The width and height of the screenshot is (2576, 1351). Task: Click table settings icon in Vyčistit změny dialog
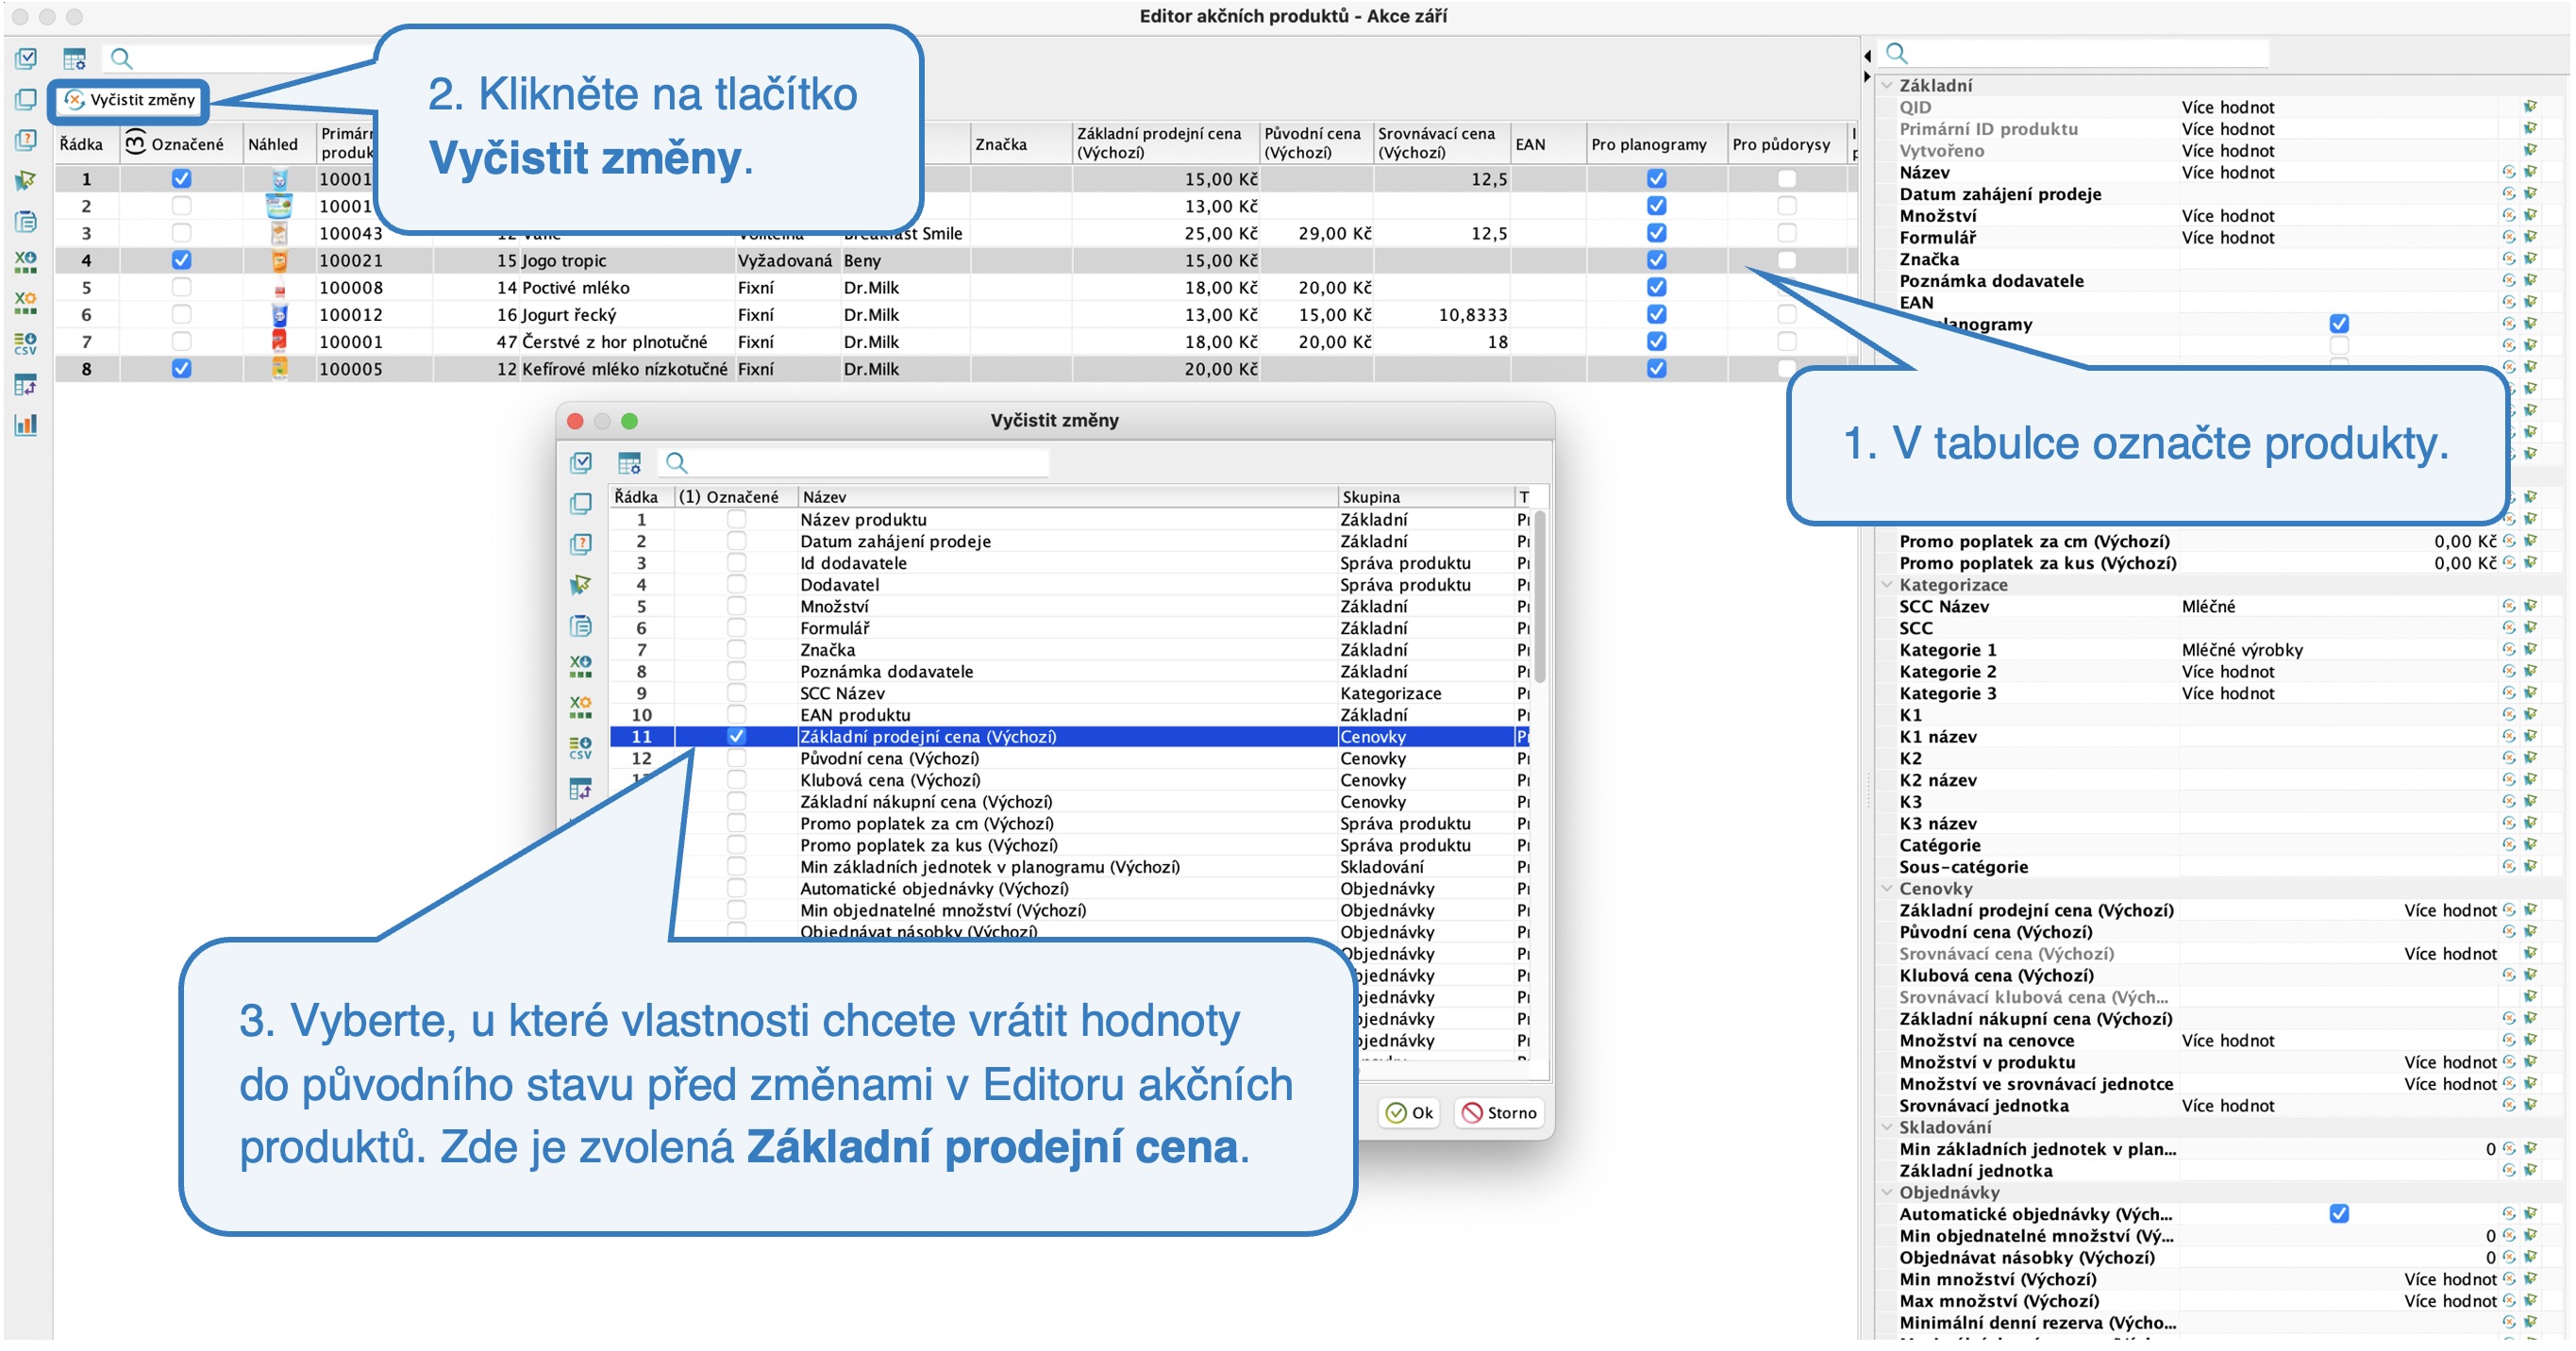pyautogui.click(x=629, y=463)
